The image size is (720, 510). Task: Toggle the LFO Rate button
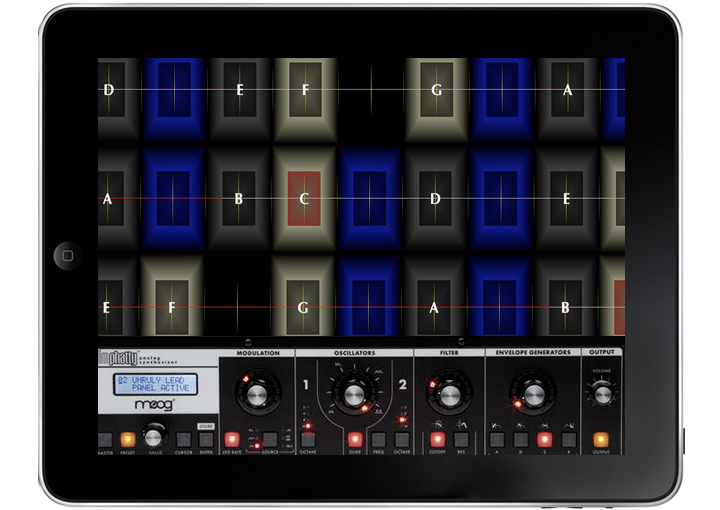tap(231, 440)
